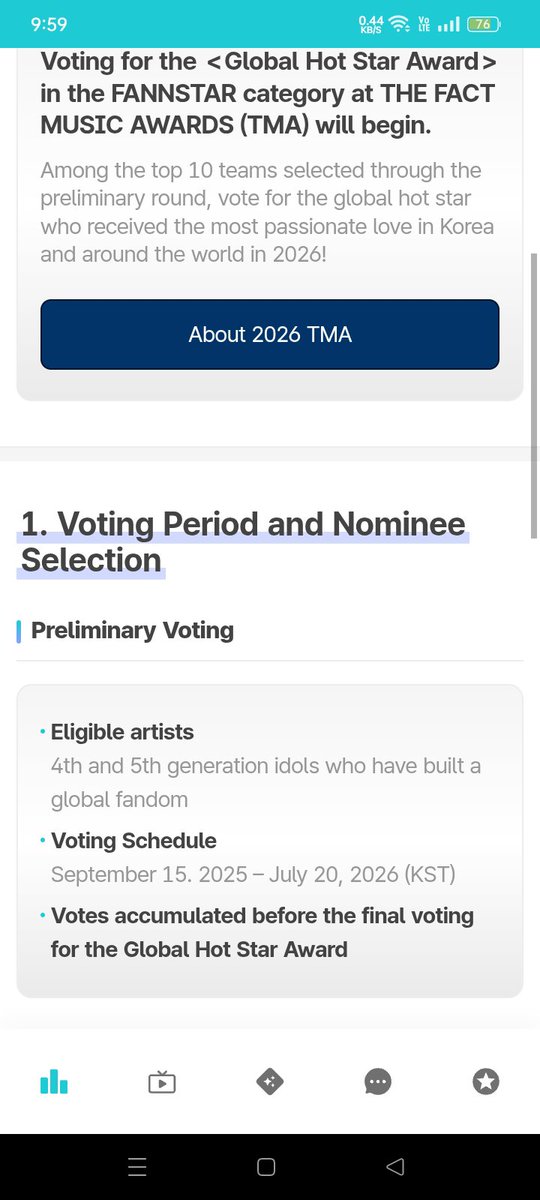This screenshot has width=540, height=1200.
Task: Tap the Voting Schedule bullet item
Action: pyautogui.click(x=133, y=841)
